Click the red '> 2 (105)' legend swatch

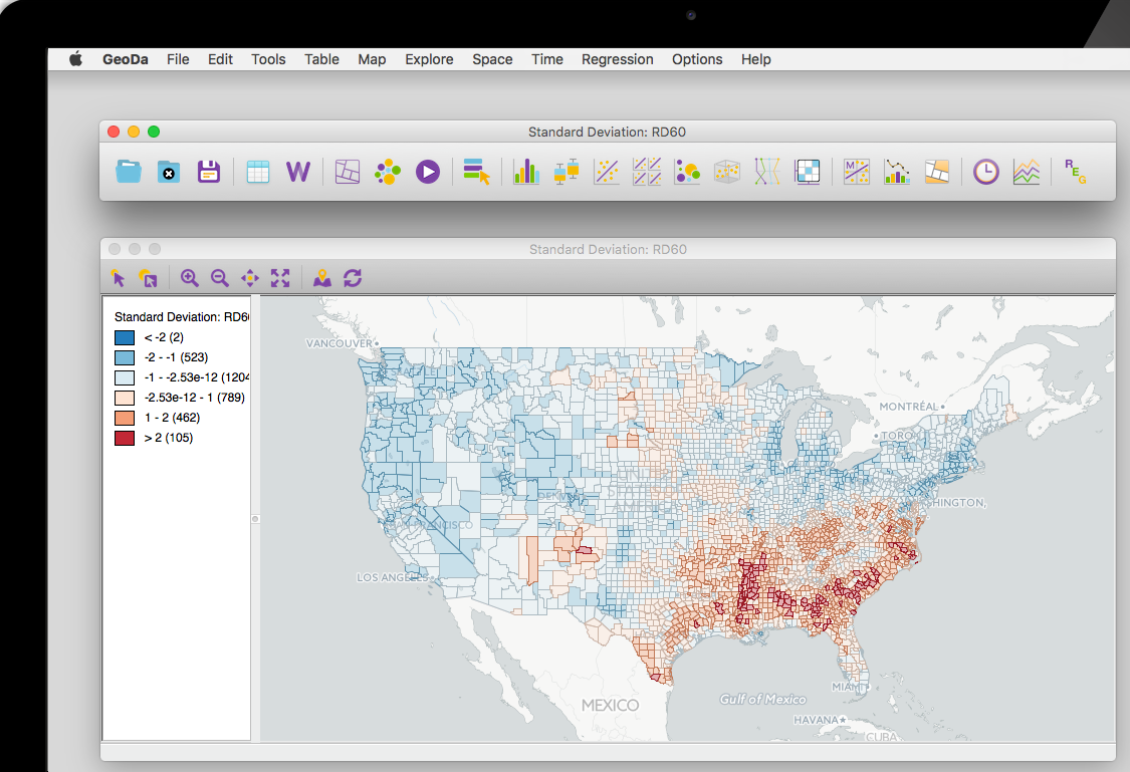124,438
